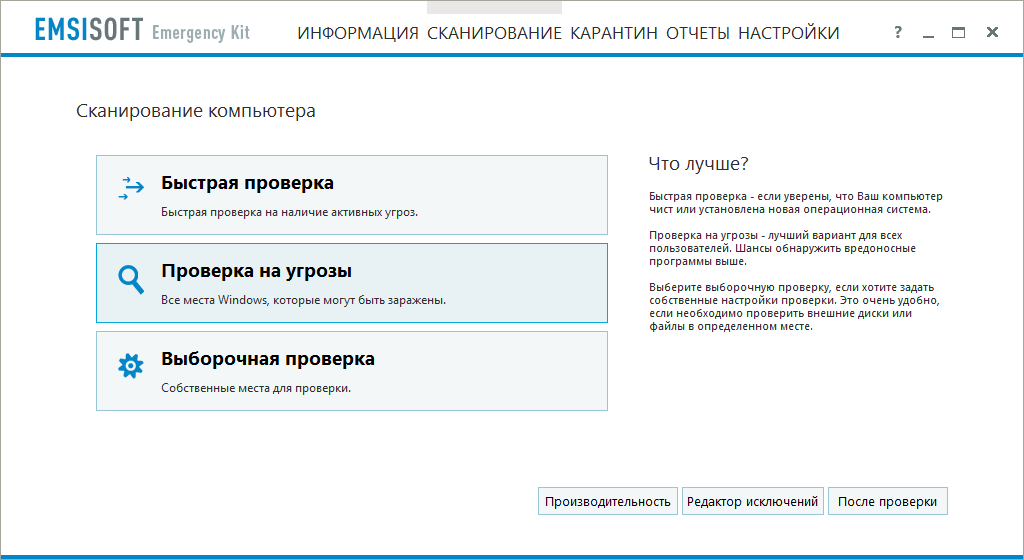The width and height of the screenshot is (1024, 560).
Task: Go to the КАРАНТИН tab
Action: pyautogui.click(x=614, y=33)
